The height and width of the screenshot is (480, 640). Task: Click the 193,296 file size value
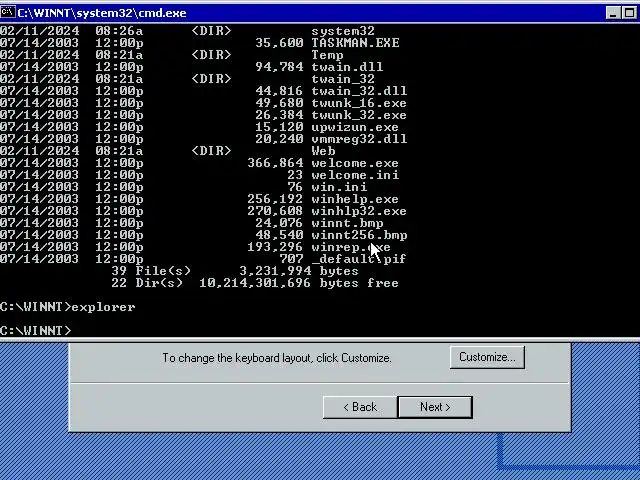pyautogui.click(x=276, y=247)
